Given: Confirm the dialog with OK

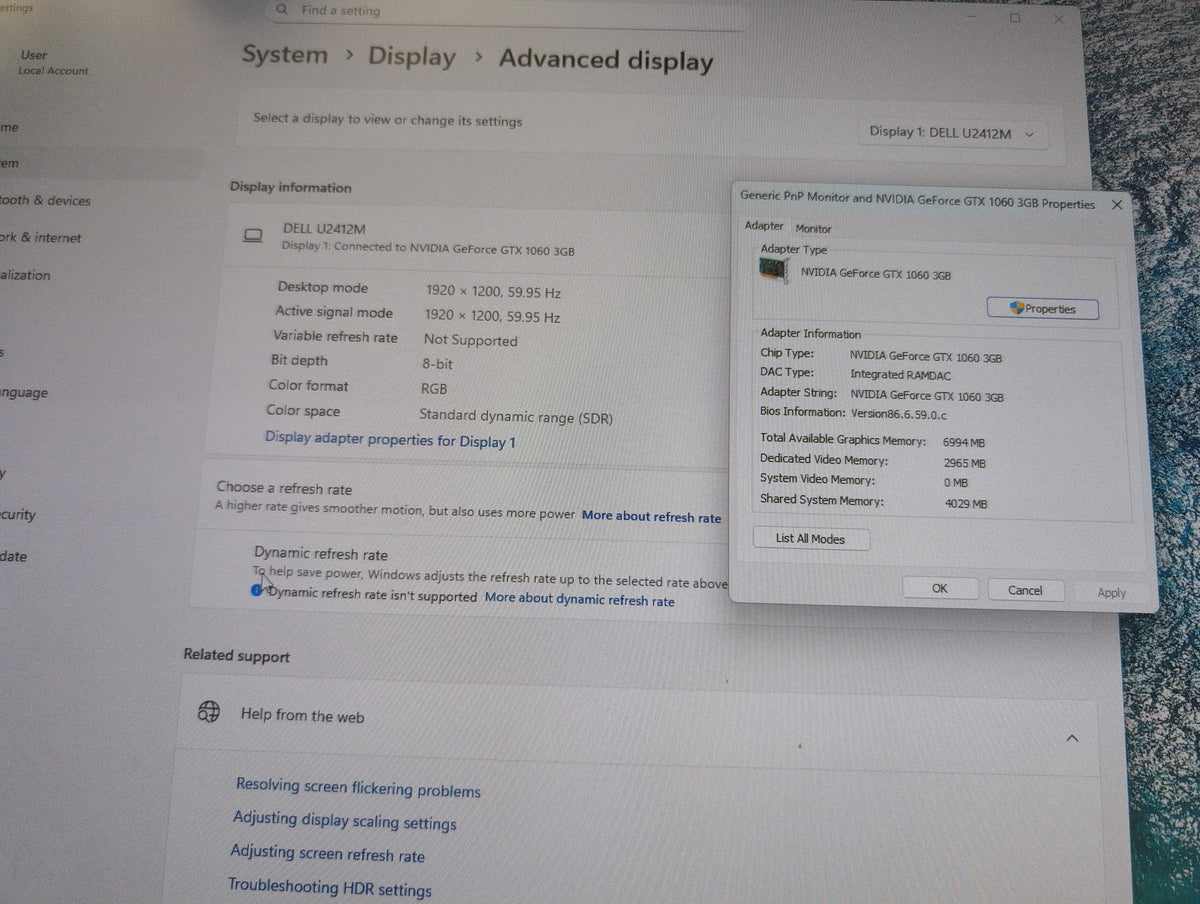Looking at the screenshot, I should click(939, 589).
